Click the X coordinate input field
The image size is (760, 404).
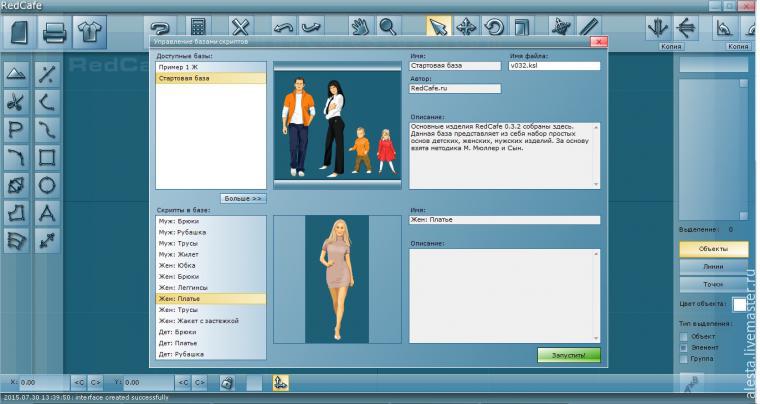click(x=45, y=383)
